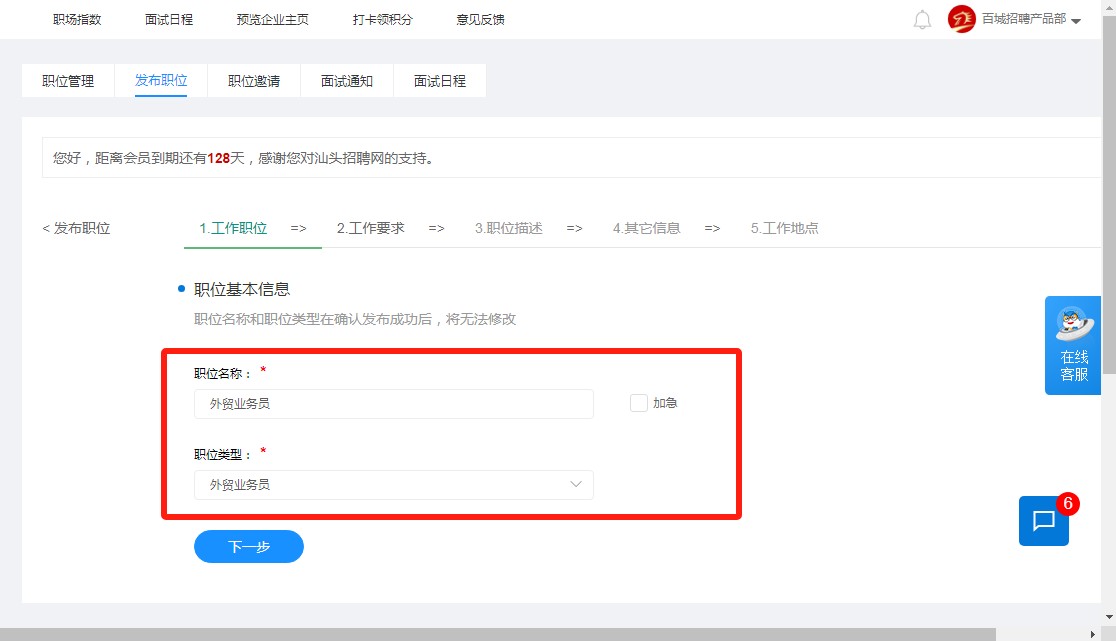Click the red company logo avatar

[x=961, y=19]
